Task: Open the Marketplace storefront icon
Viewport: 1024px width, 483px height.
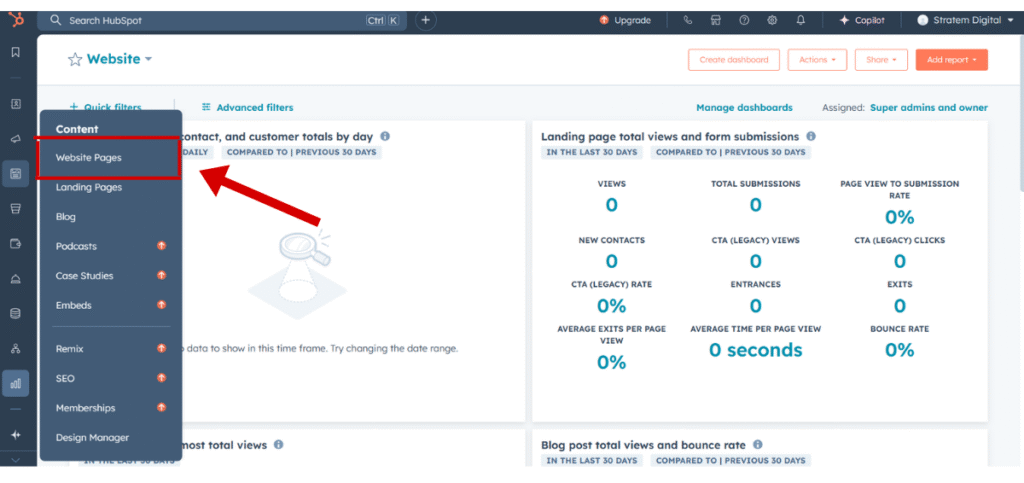Action: 716,20
